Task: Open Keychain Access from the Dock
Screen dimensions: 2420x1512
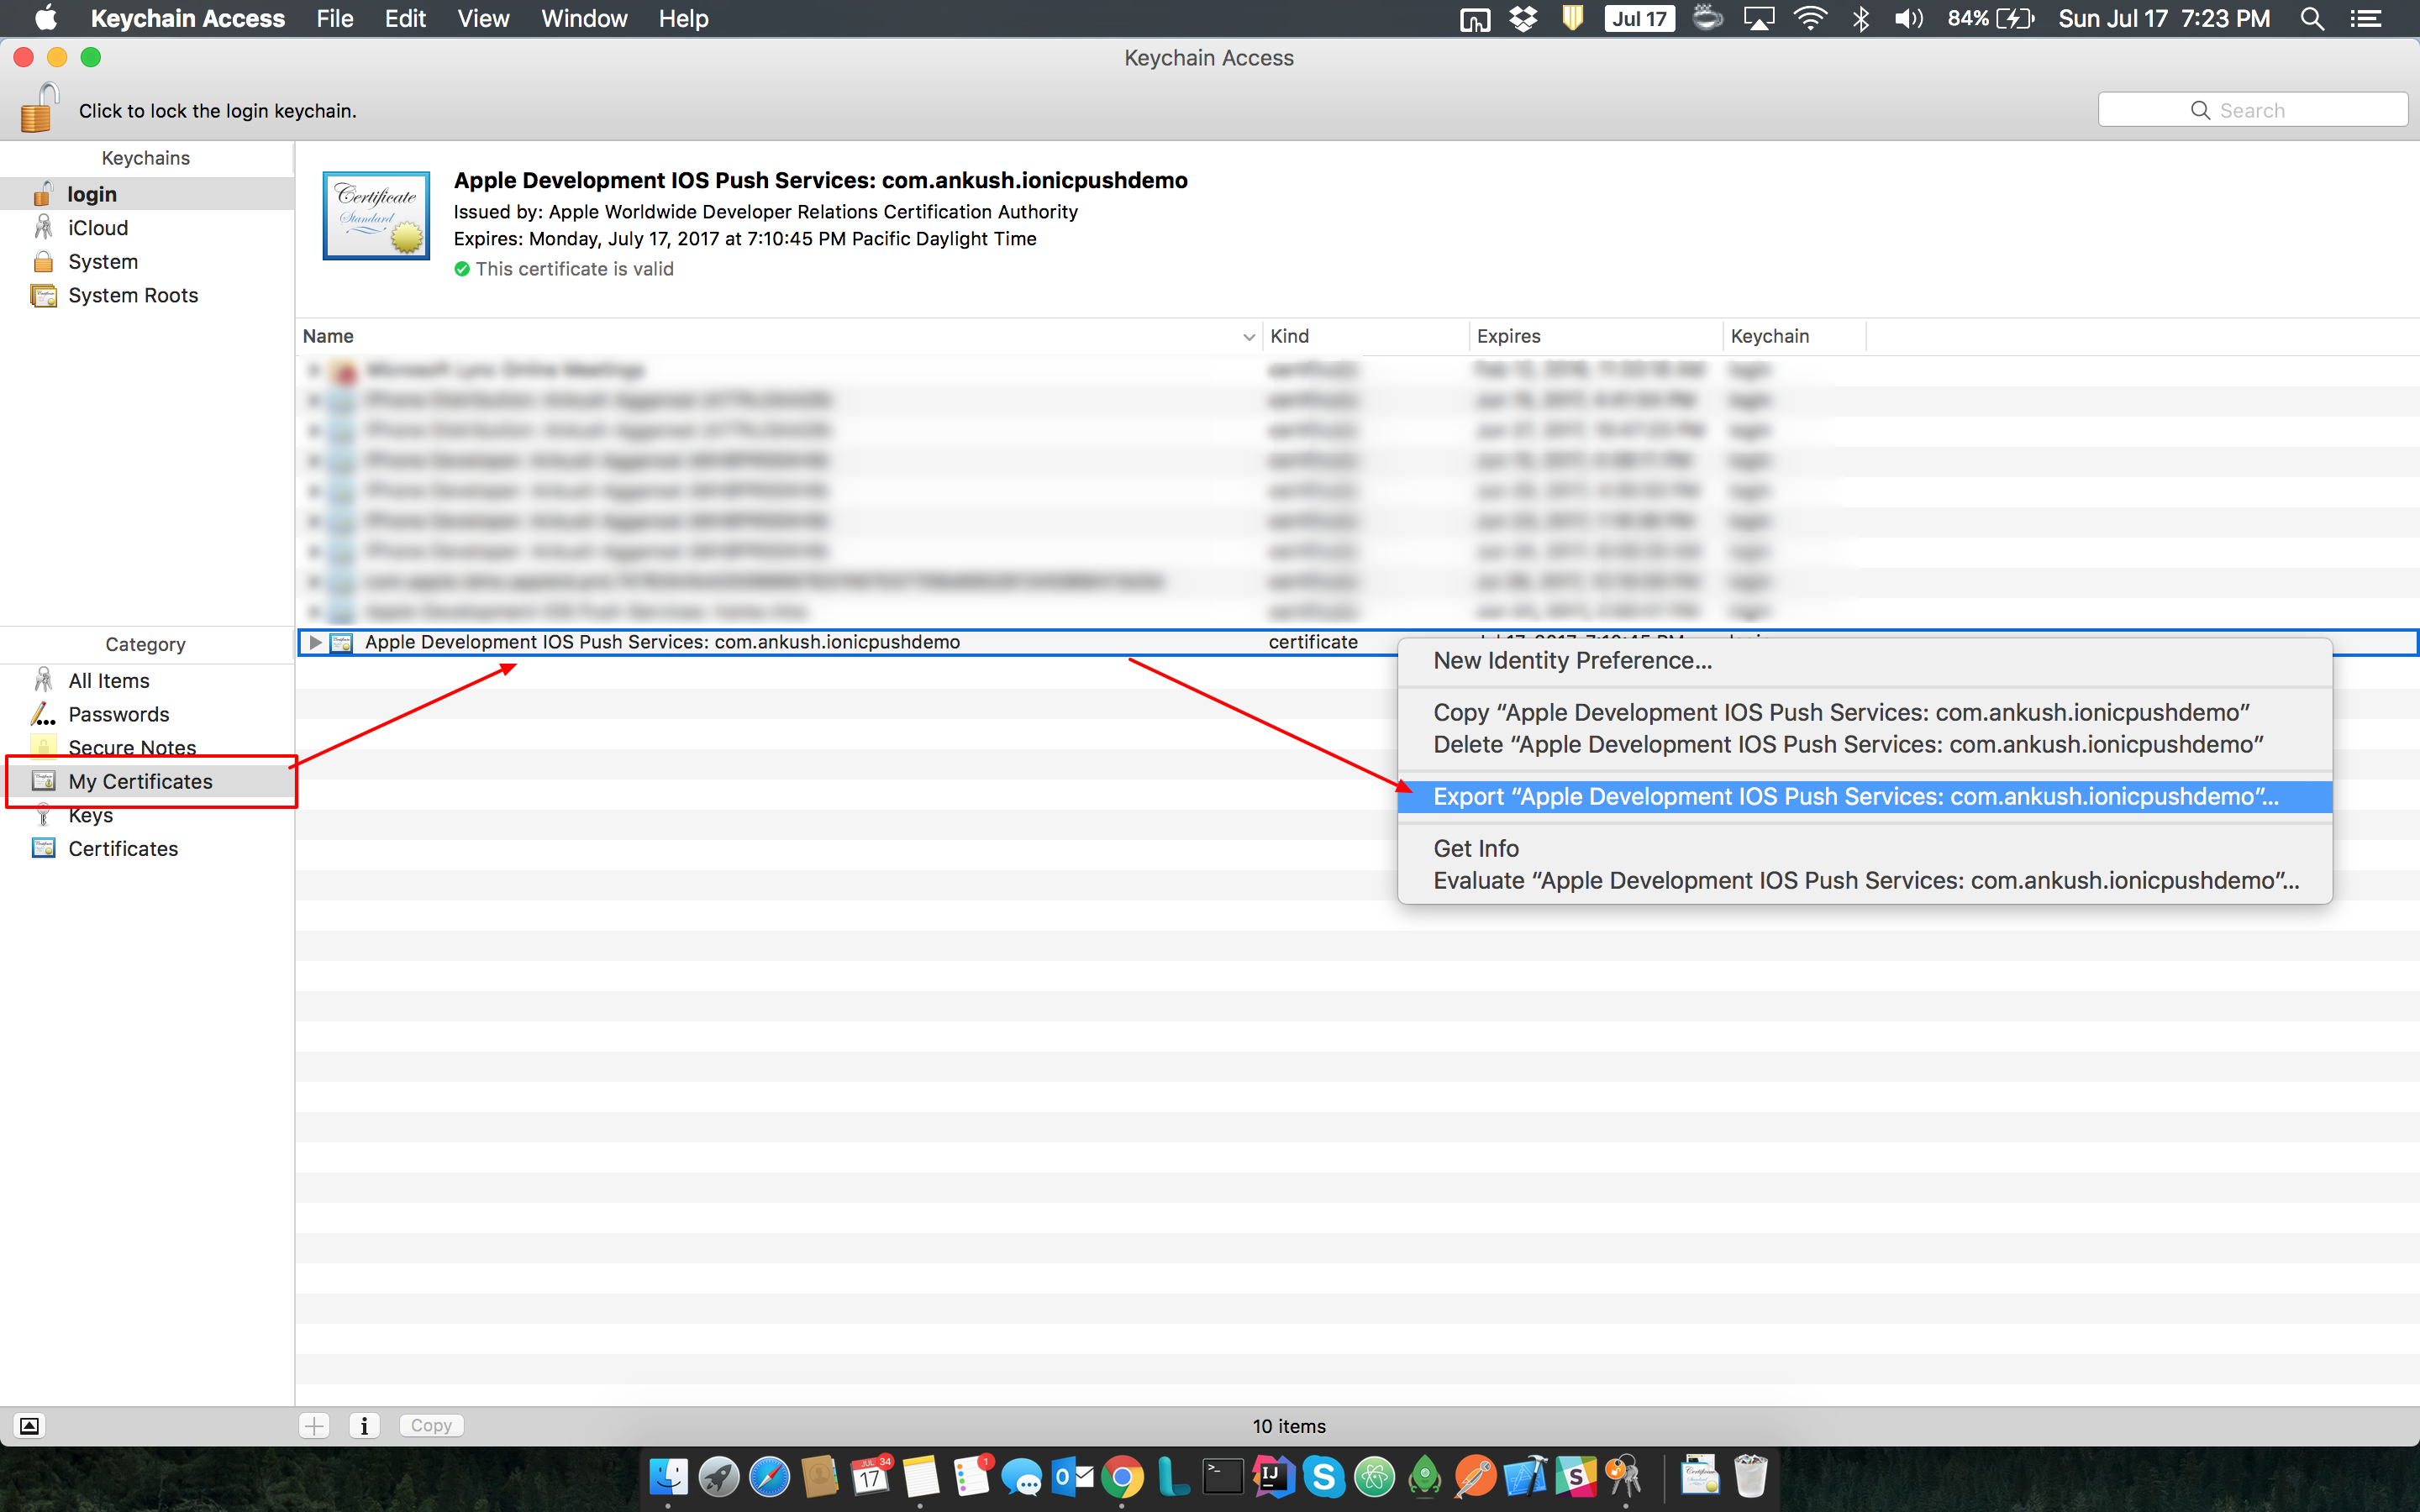Action: point(1626,1476)
